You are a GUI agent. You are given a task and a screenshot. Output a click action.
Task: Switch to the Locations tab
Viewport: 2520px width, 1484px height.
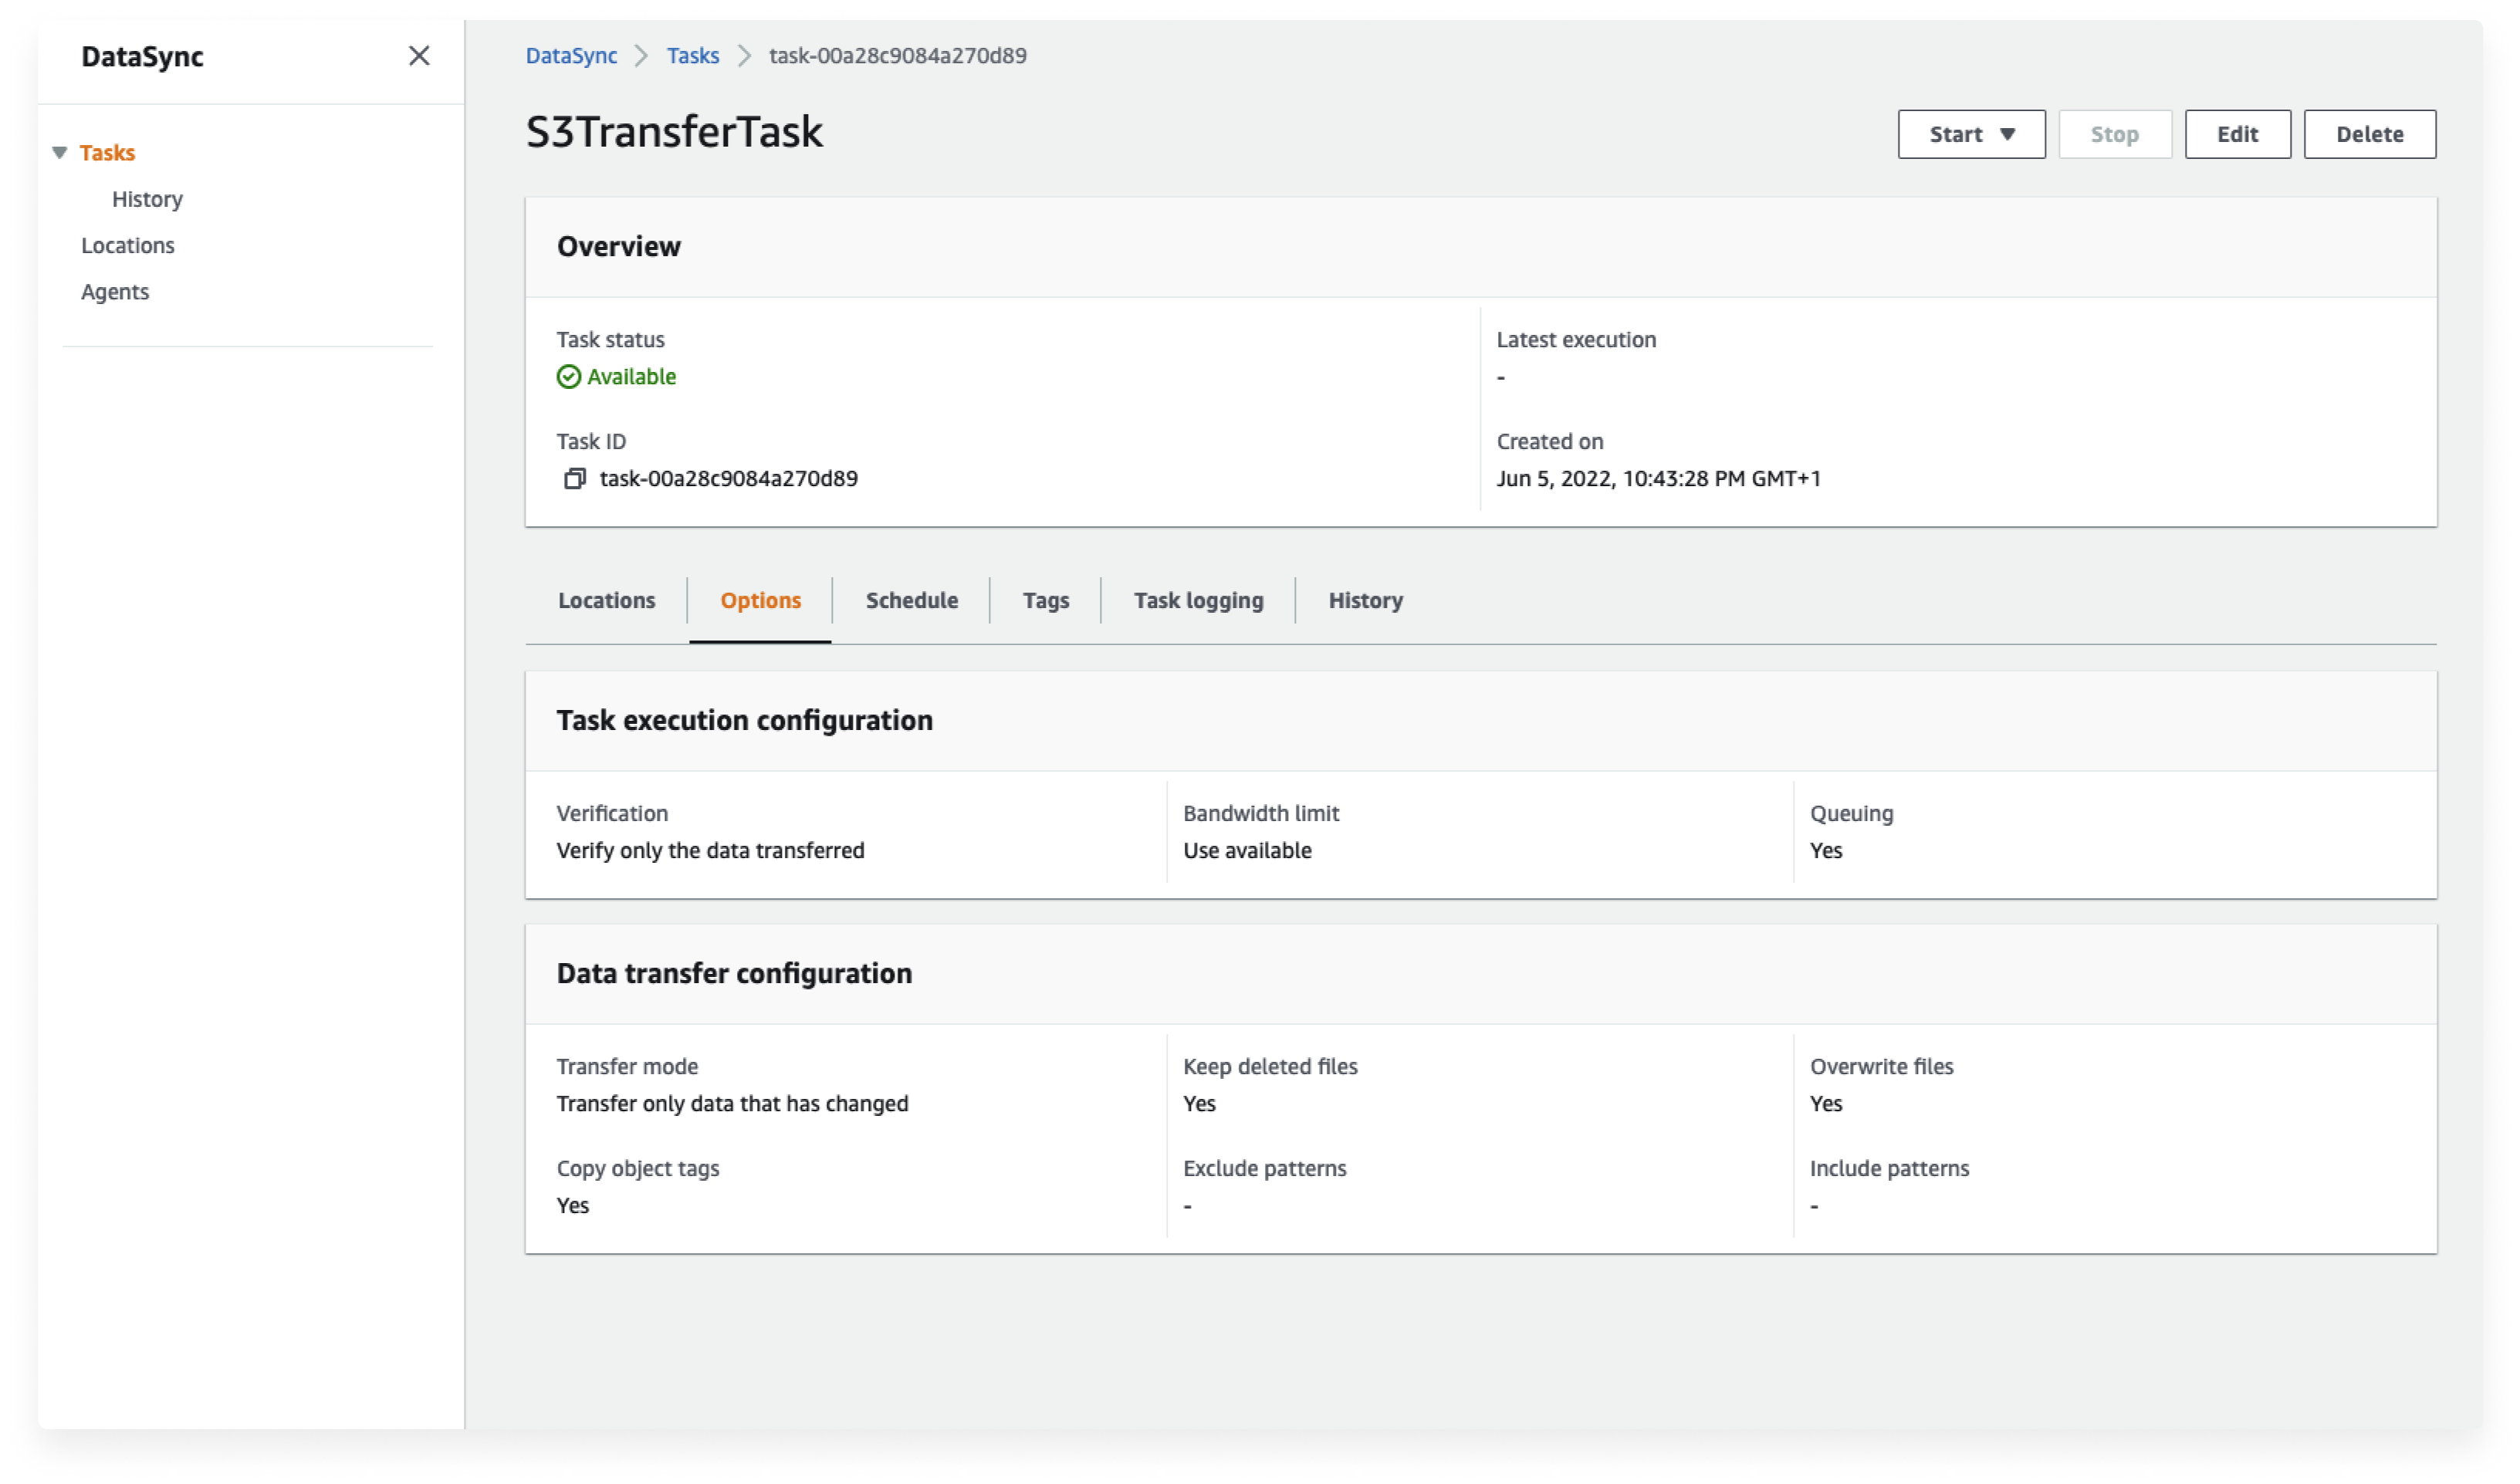tap(606, 600)
